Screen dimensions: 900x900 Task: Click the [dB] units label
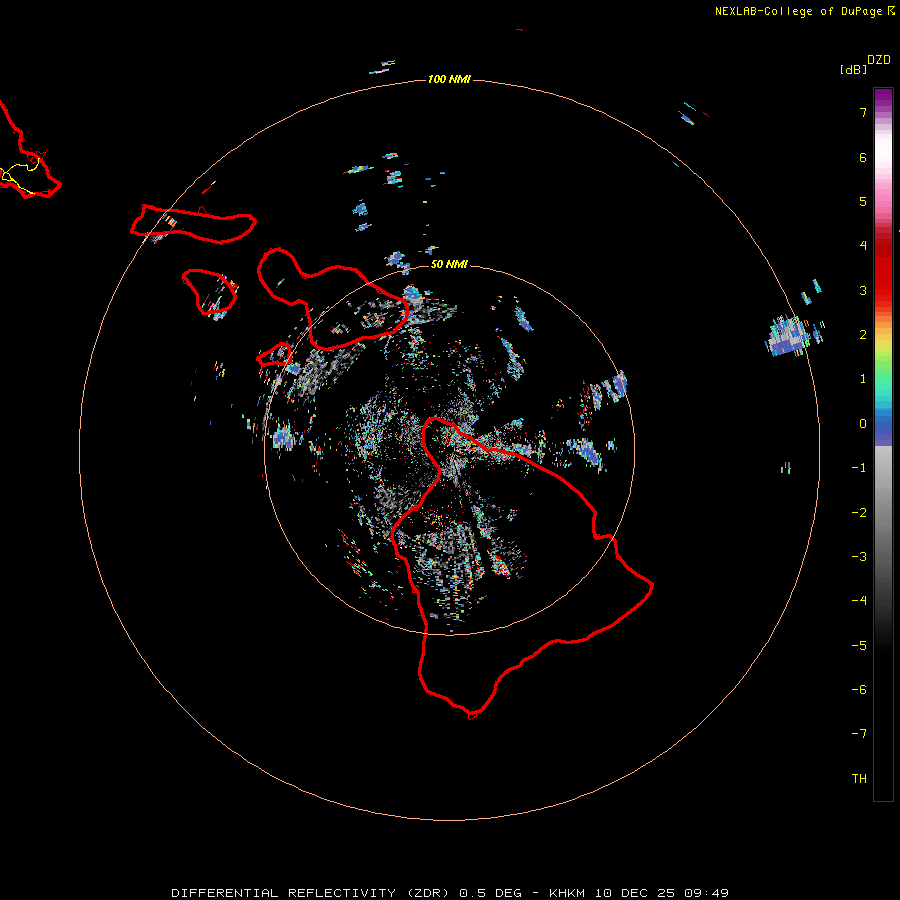(x=854, y=70)
